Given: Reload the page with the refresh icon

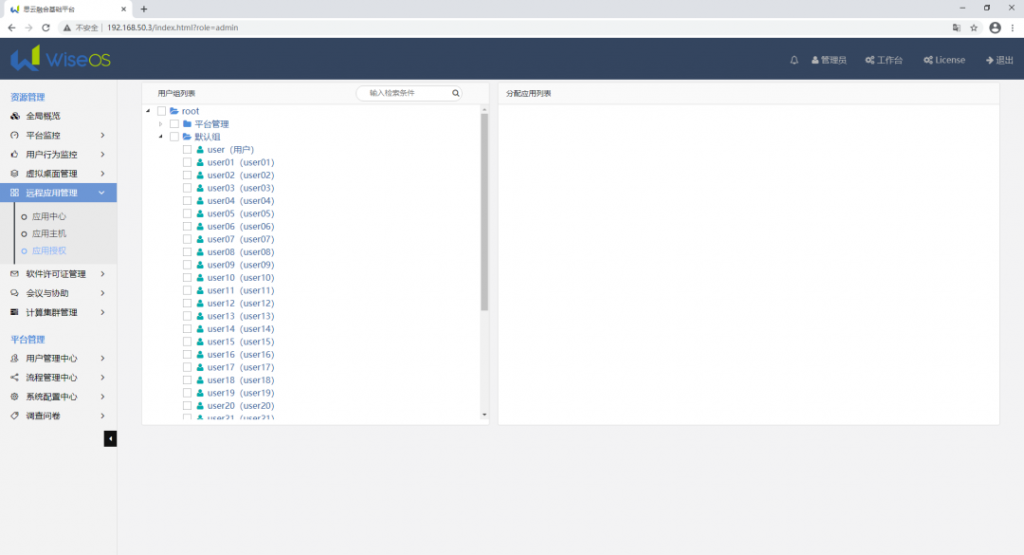Looking at the screenshot, I should pyautogui.click(x=45, y=27).
